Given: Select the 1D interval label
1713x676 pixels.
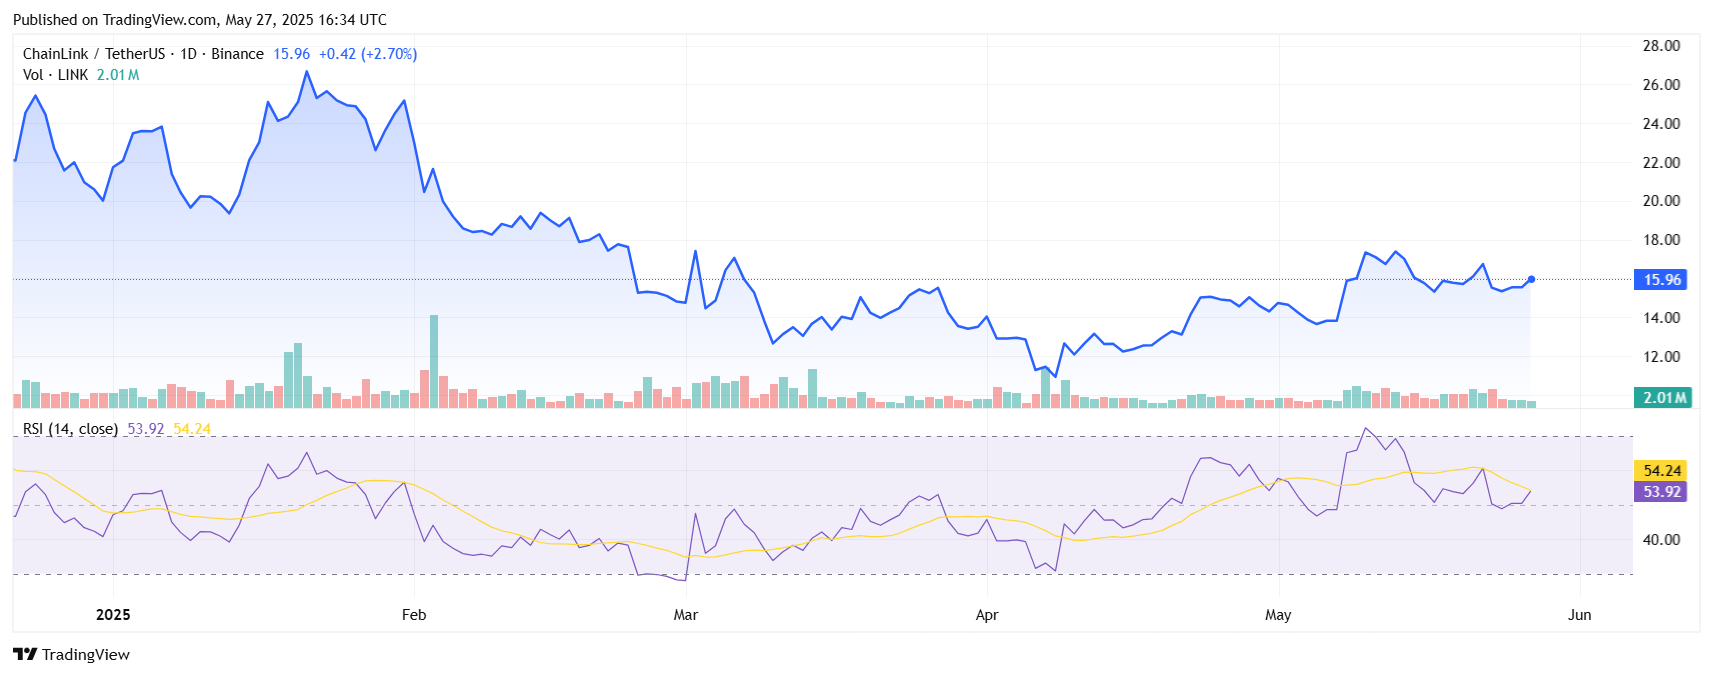Looking at the screenshot, I should pyautogui.click(x=188, y=54).
